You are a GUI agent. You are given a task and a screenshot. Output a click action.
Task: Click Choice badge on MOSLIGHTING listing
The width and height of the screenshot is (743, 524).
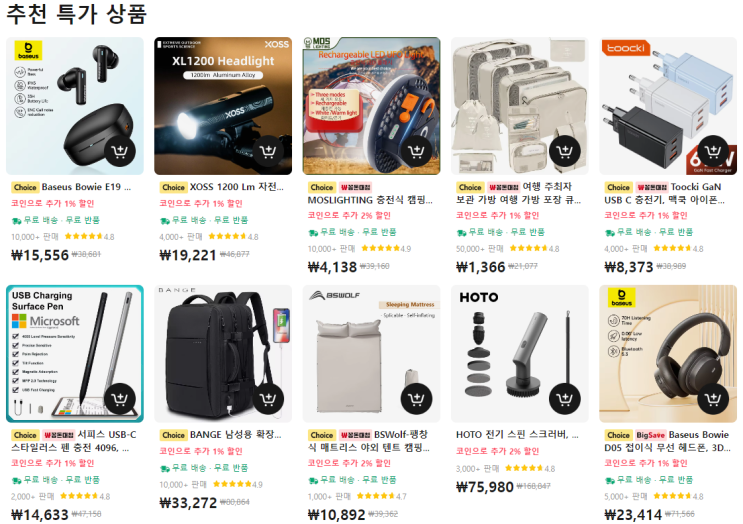coord(321,188)
